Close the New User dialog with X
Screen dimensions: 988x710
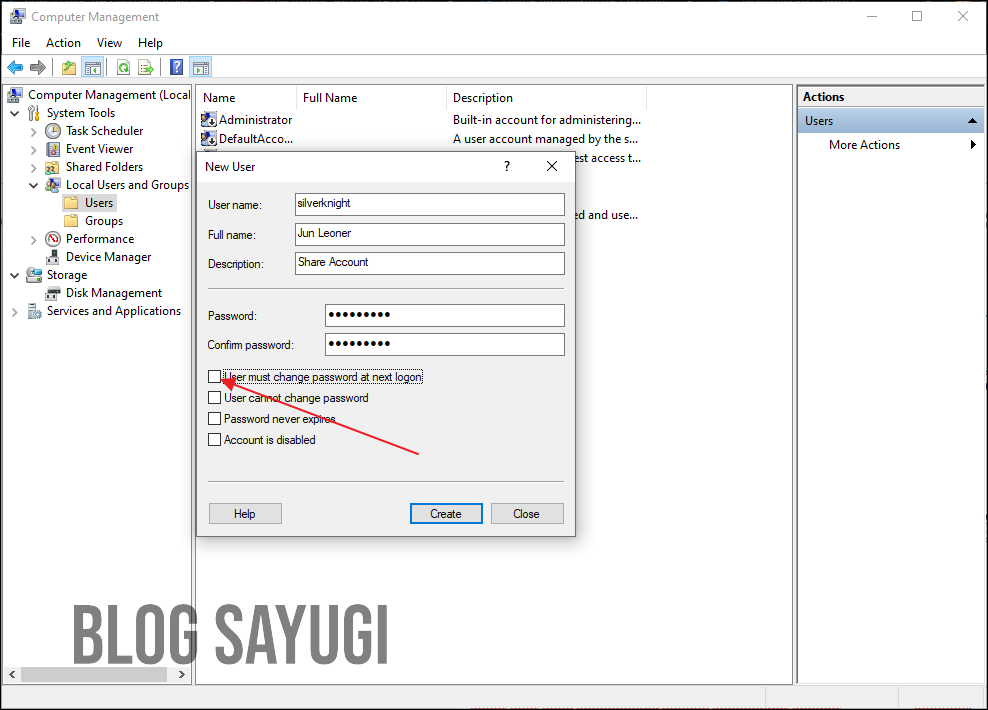click(552, 166)
